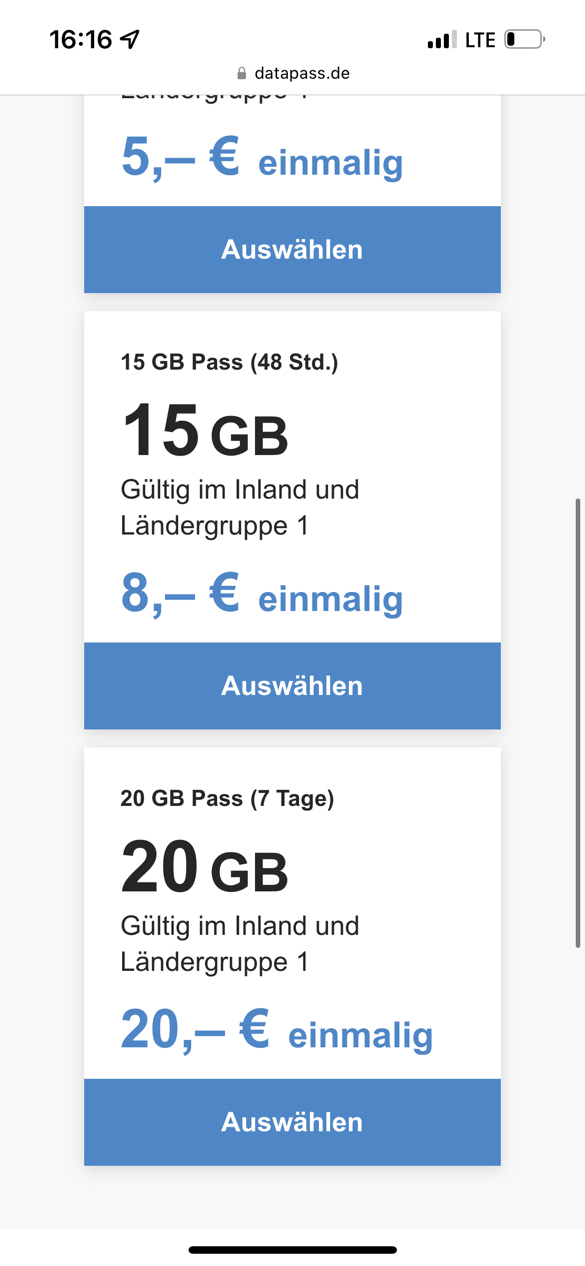Screen dimensions: 585x1266
Task: Tap the LTE network indicator
Action: click(x=480, y=40)
